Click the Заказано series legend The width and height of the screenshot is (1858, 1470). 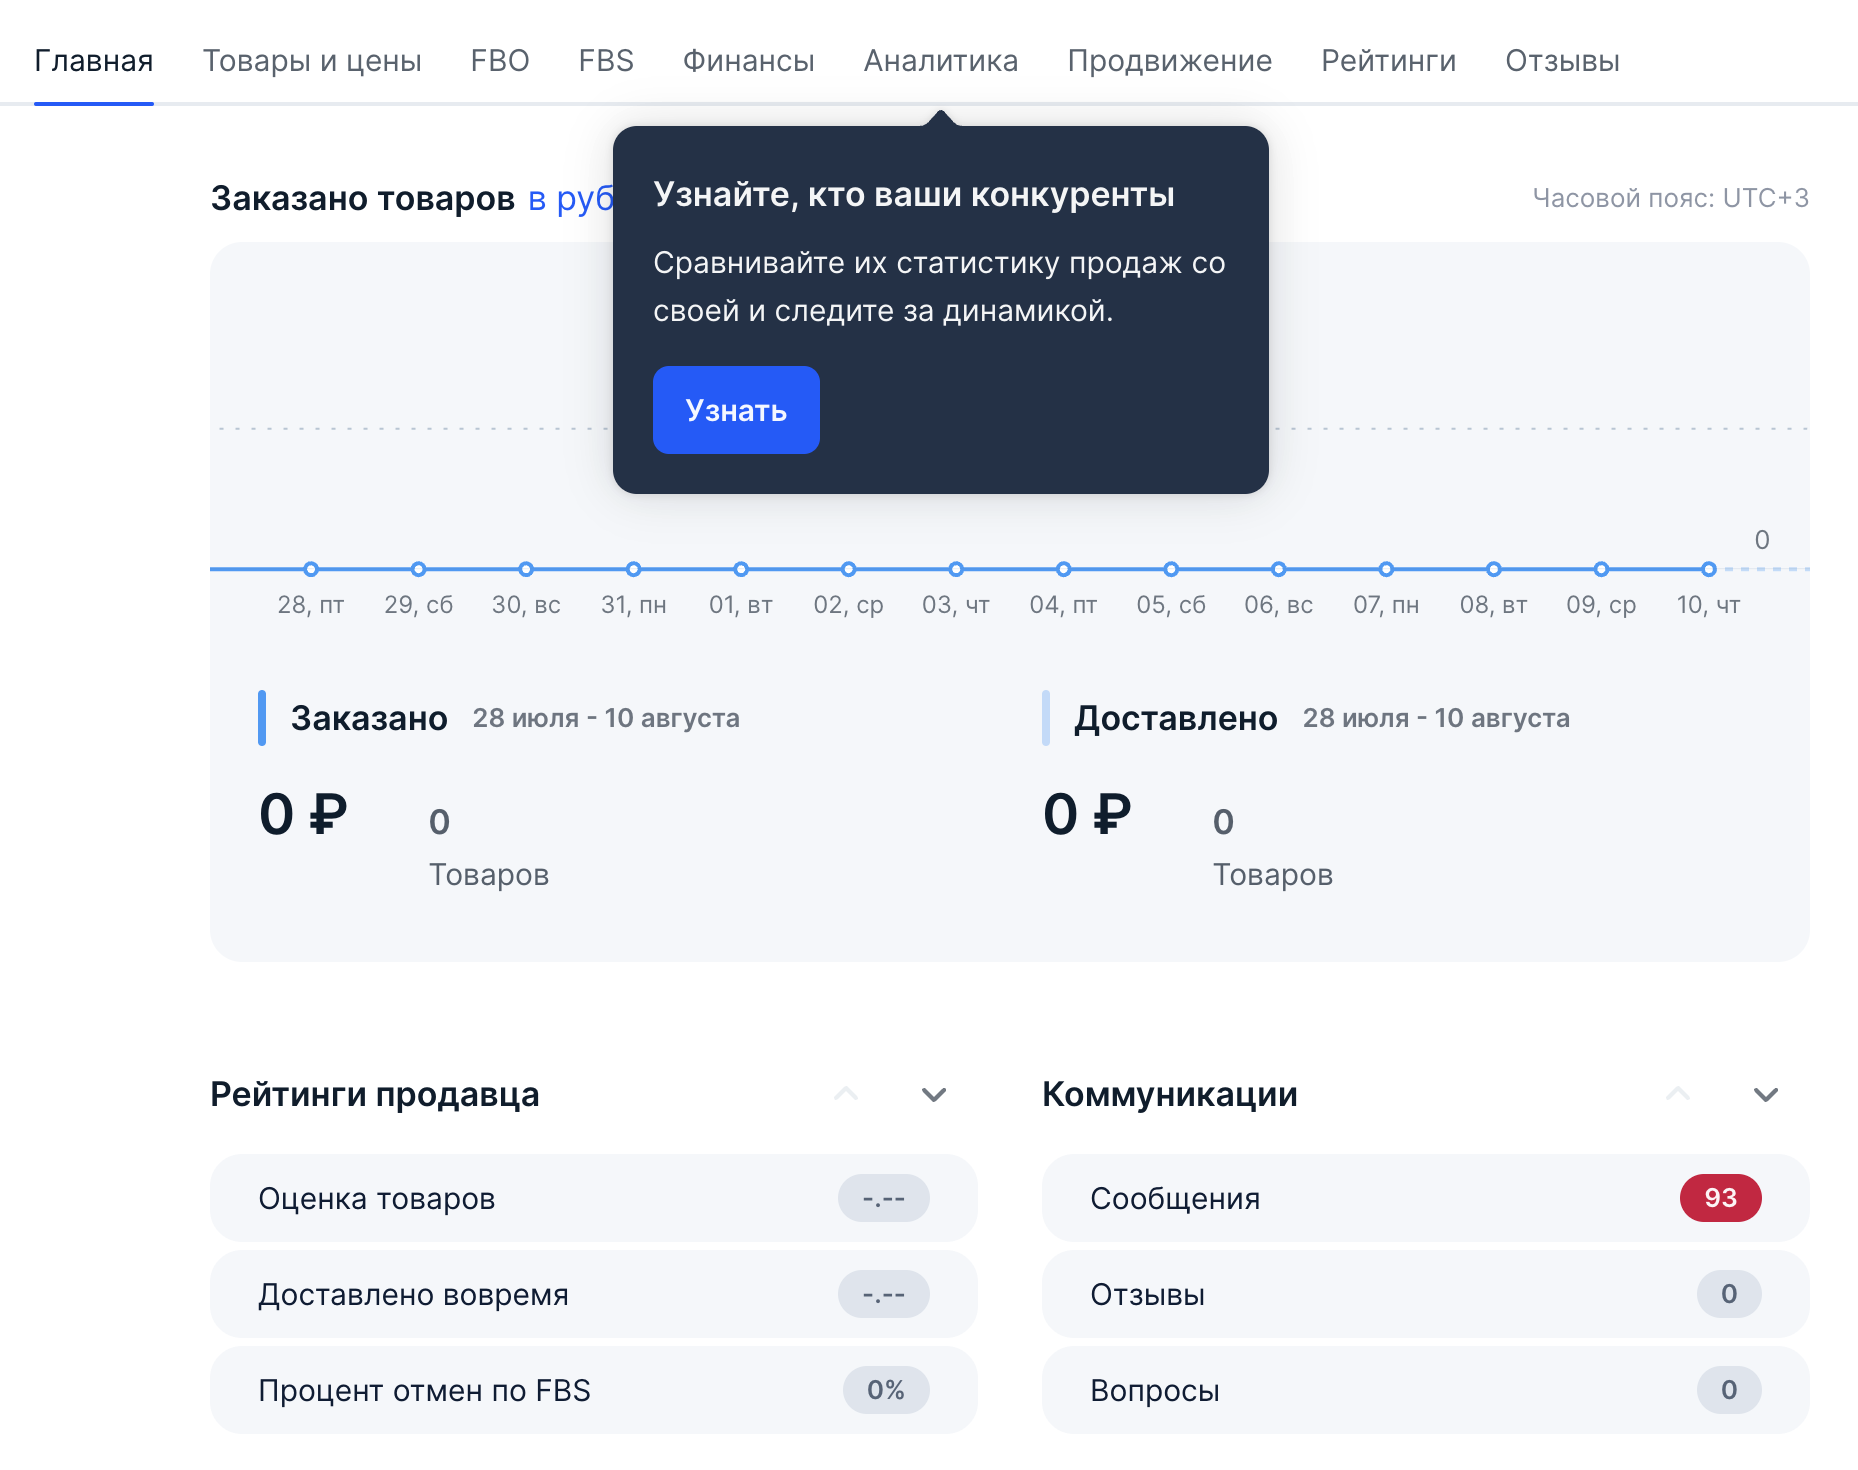click(369, 718)
